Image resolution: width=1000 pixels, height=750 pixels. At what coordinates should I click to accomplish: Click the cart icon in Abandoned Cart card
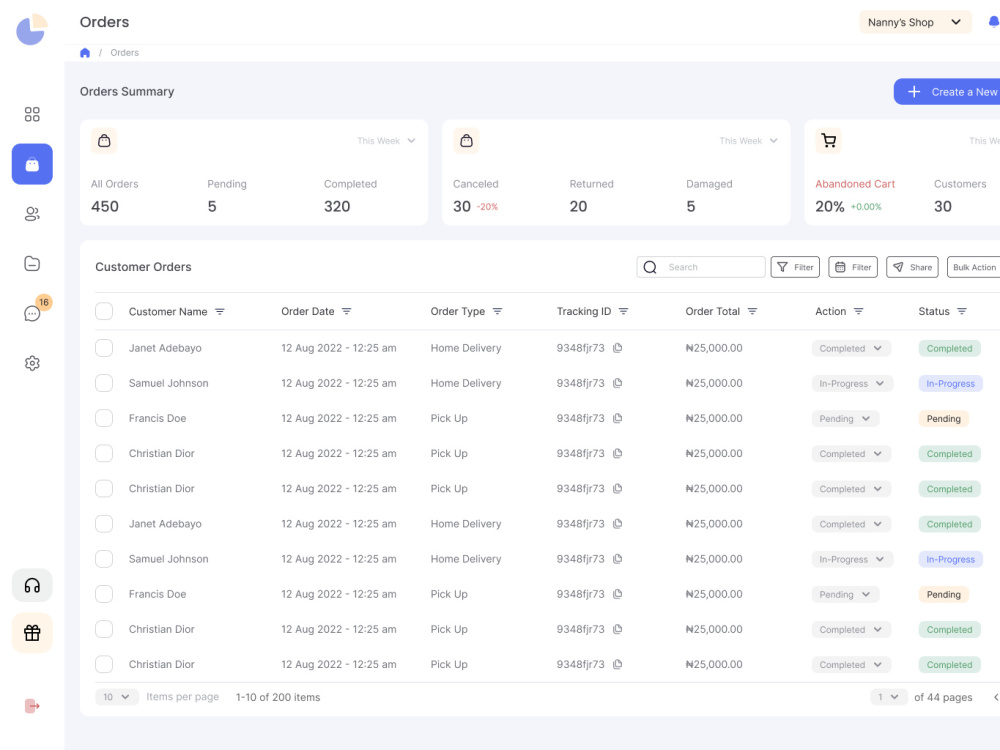tap(828, 141)
